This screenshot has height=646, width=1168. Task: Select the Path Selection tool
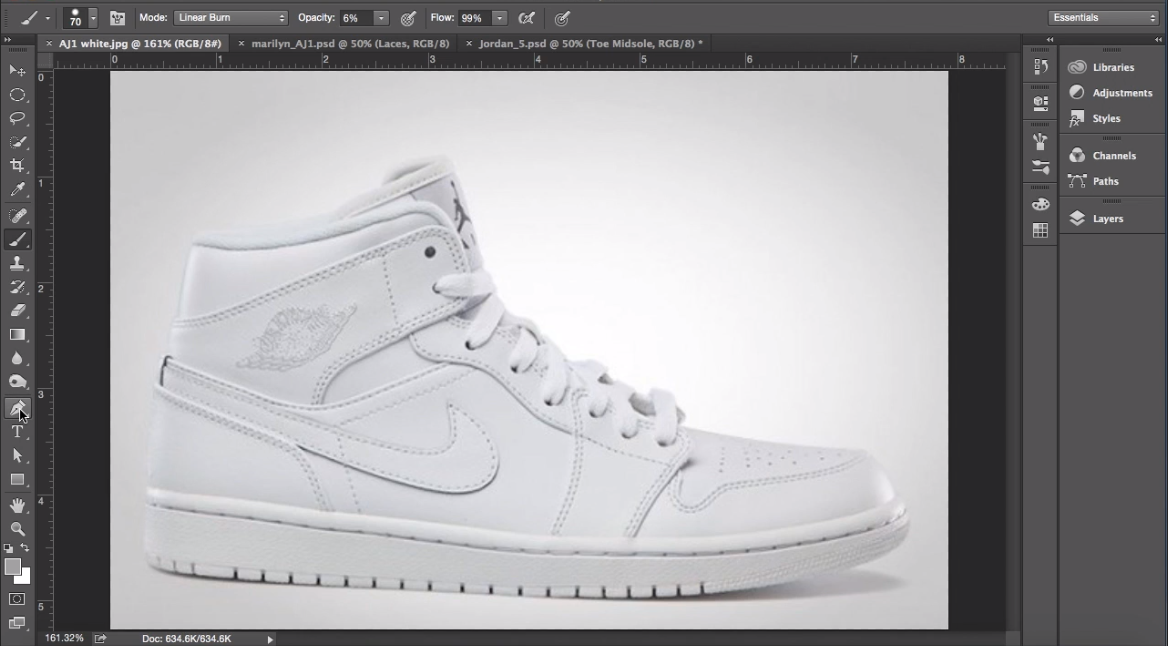point(17,456)
